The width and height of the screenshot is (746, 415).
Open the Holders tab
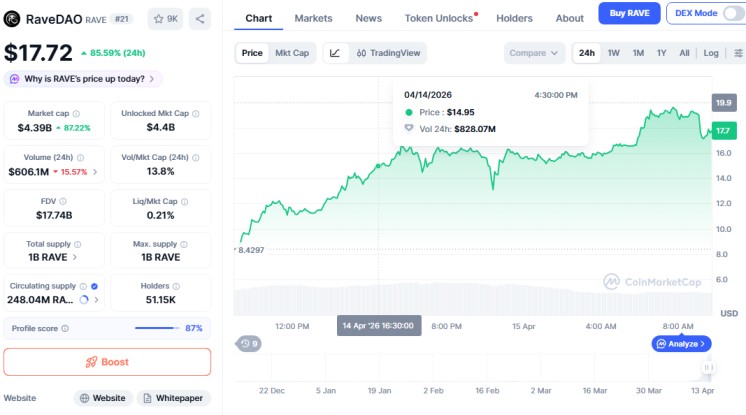[514, 19]
